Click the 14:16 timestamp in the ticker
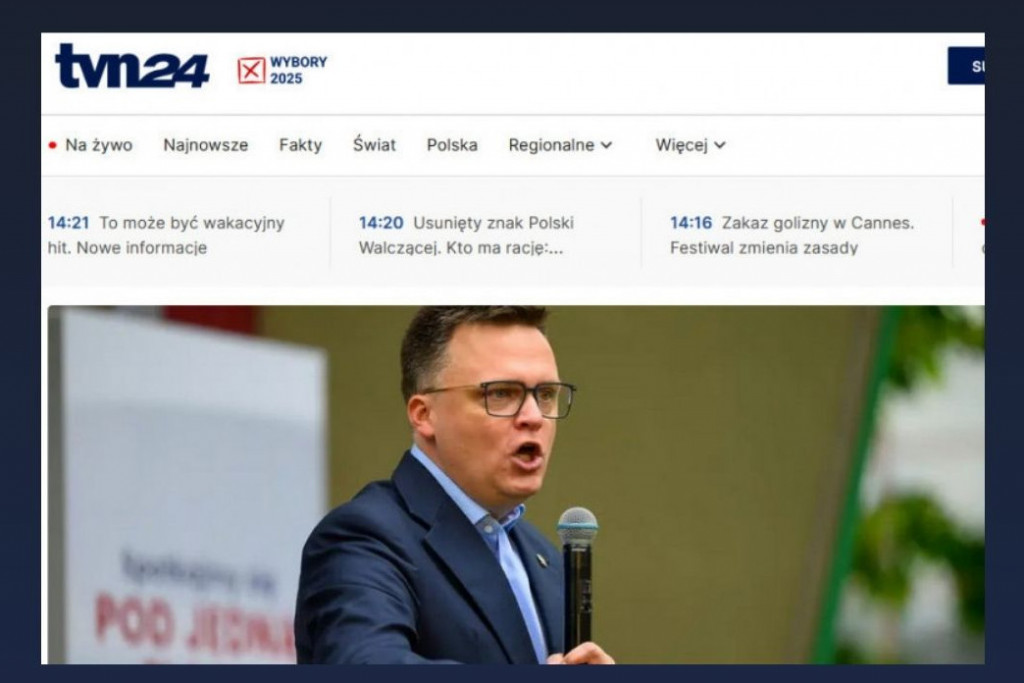The height and width of the screenshot is (683, 1024). coord(691,223)
